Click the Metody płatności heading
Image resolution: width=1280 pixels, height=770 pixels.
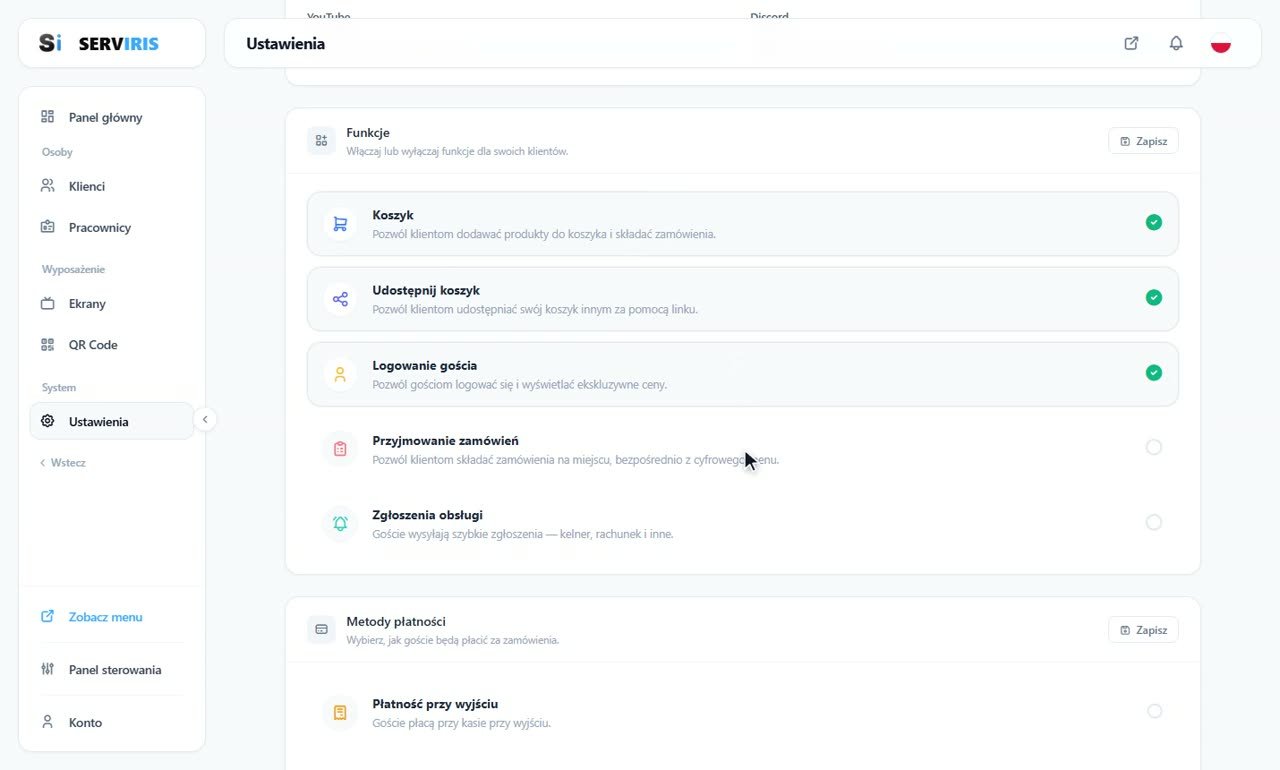tap(396, 621)
